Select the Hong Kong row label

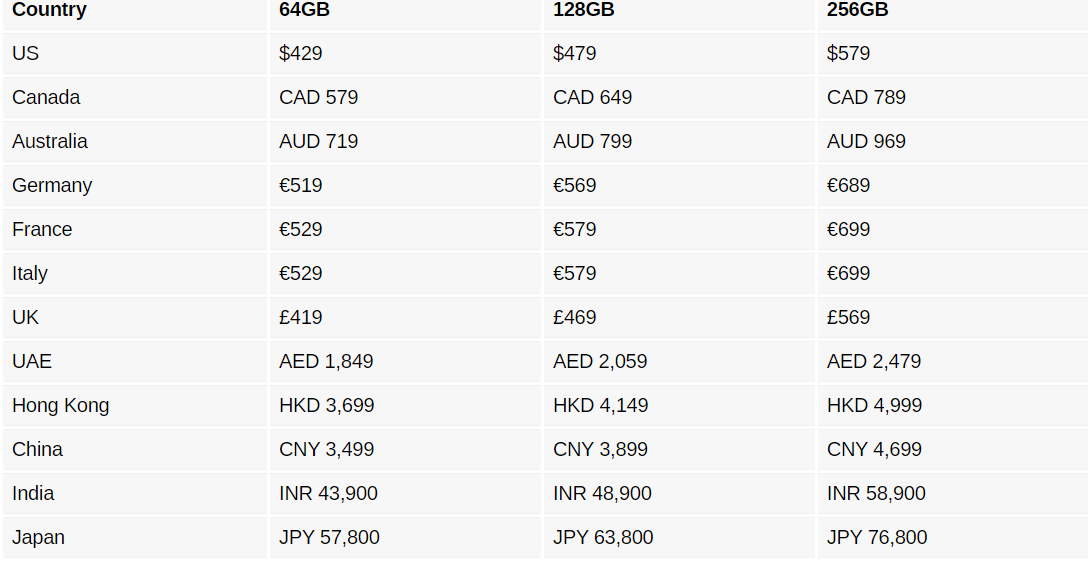click(61, 405)
